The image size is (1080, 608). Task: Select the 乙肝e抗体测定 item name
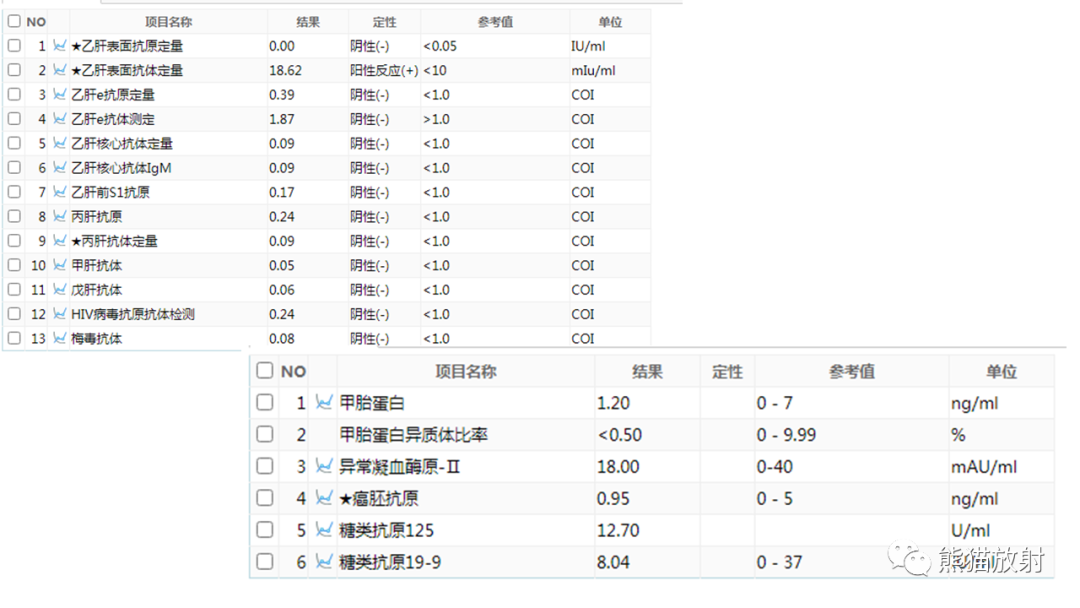click(x=113, y=119)
